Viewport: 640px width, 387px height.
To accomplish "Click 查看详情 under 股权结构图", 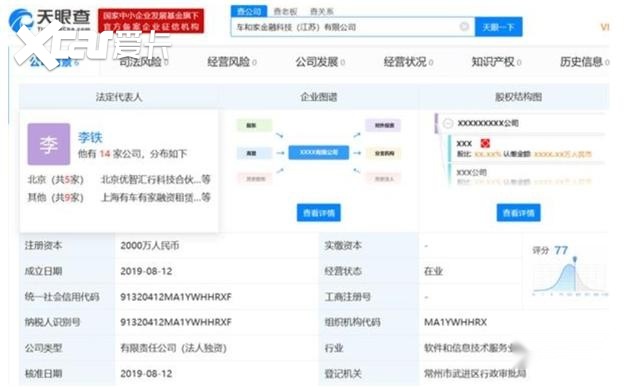I will pyautogui.click(x=518, y=213).
